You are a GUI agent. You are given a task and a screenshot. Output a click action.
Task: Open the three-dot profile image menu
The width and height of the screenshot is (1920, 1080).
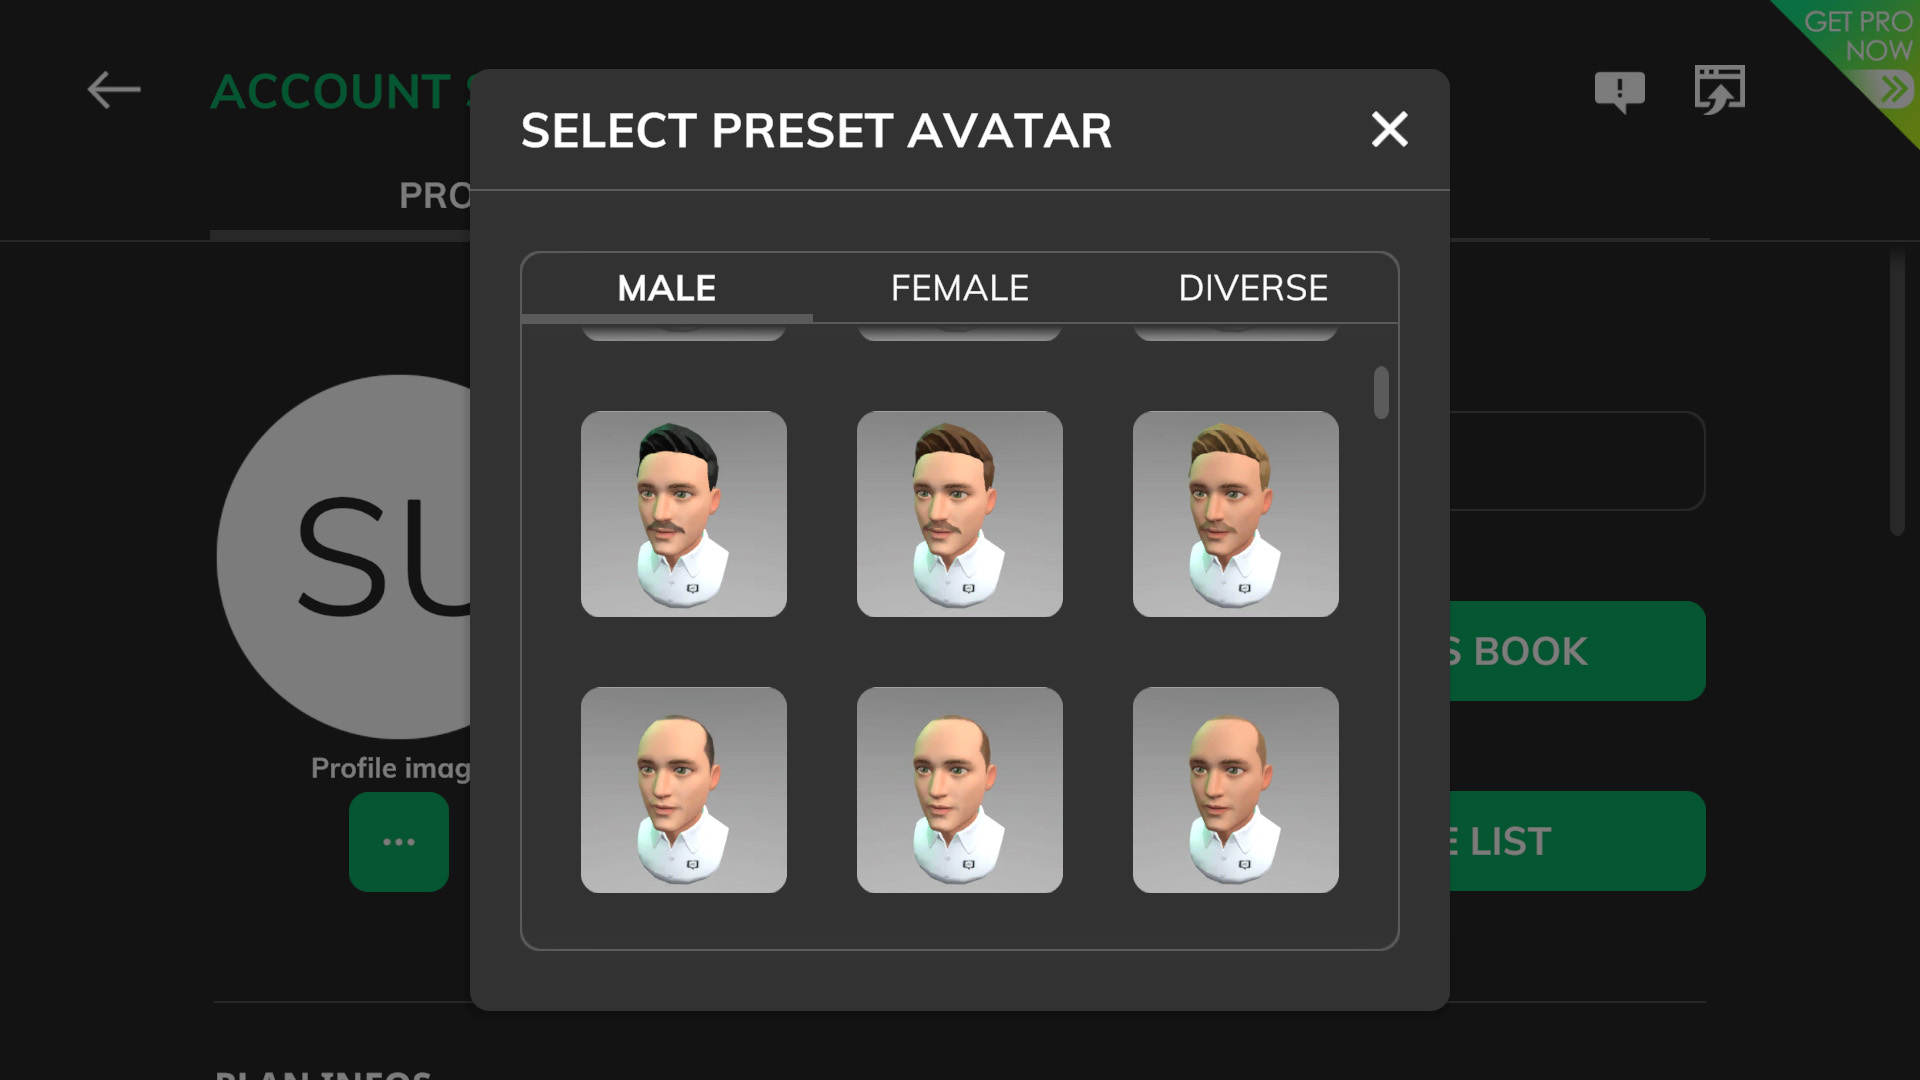399,842
